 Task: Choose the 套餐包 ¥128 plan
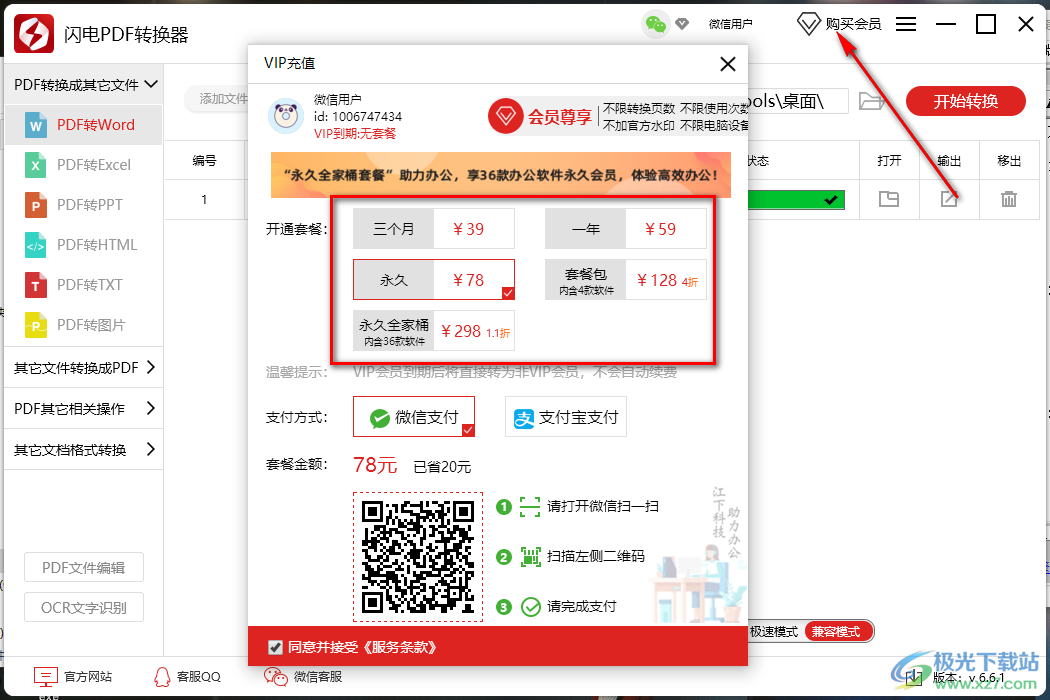point(625,280)
